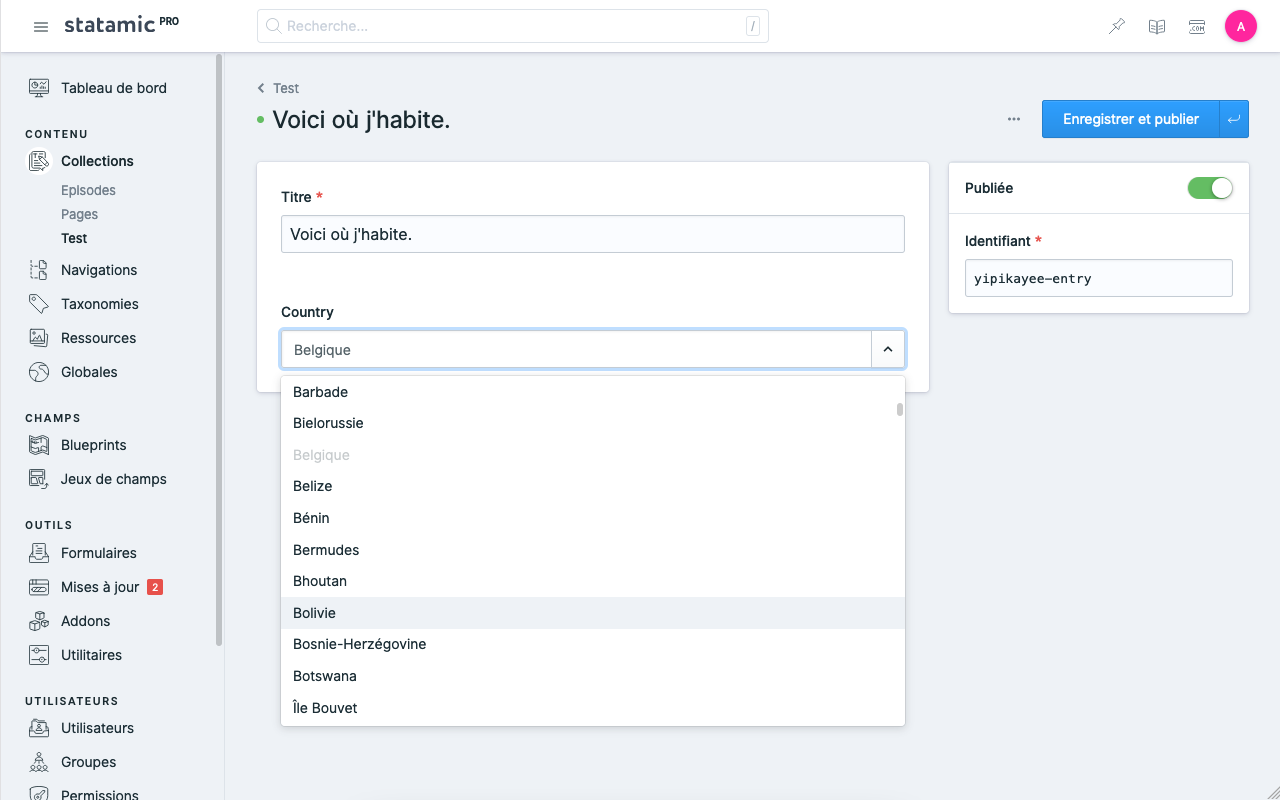Click the pin icon in top bar

click(1117, 27)
